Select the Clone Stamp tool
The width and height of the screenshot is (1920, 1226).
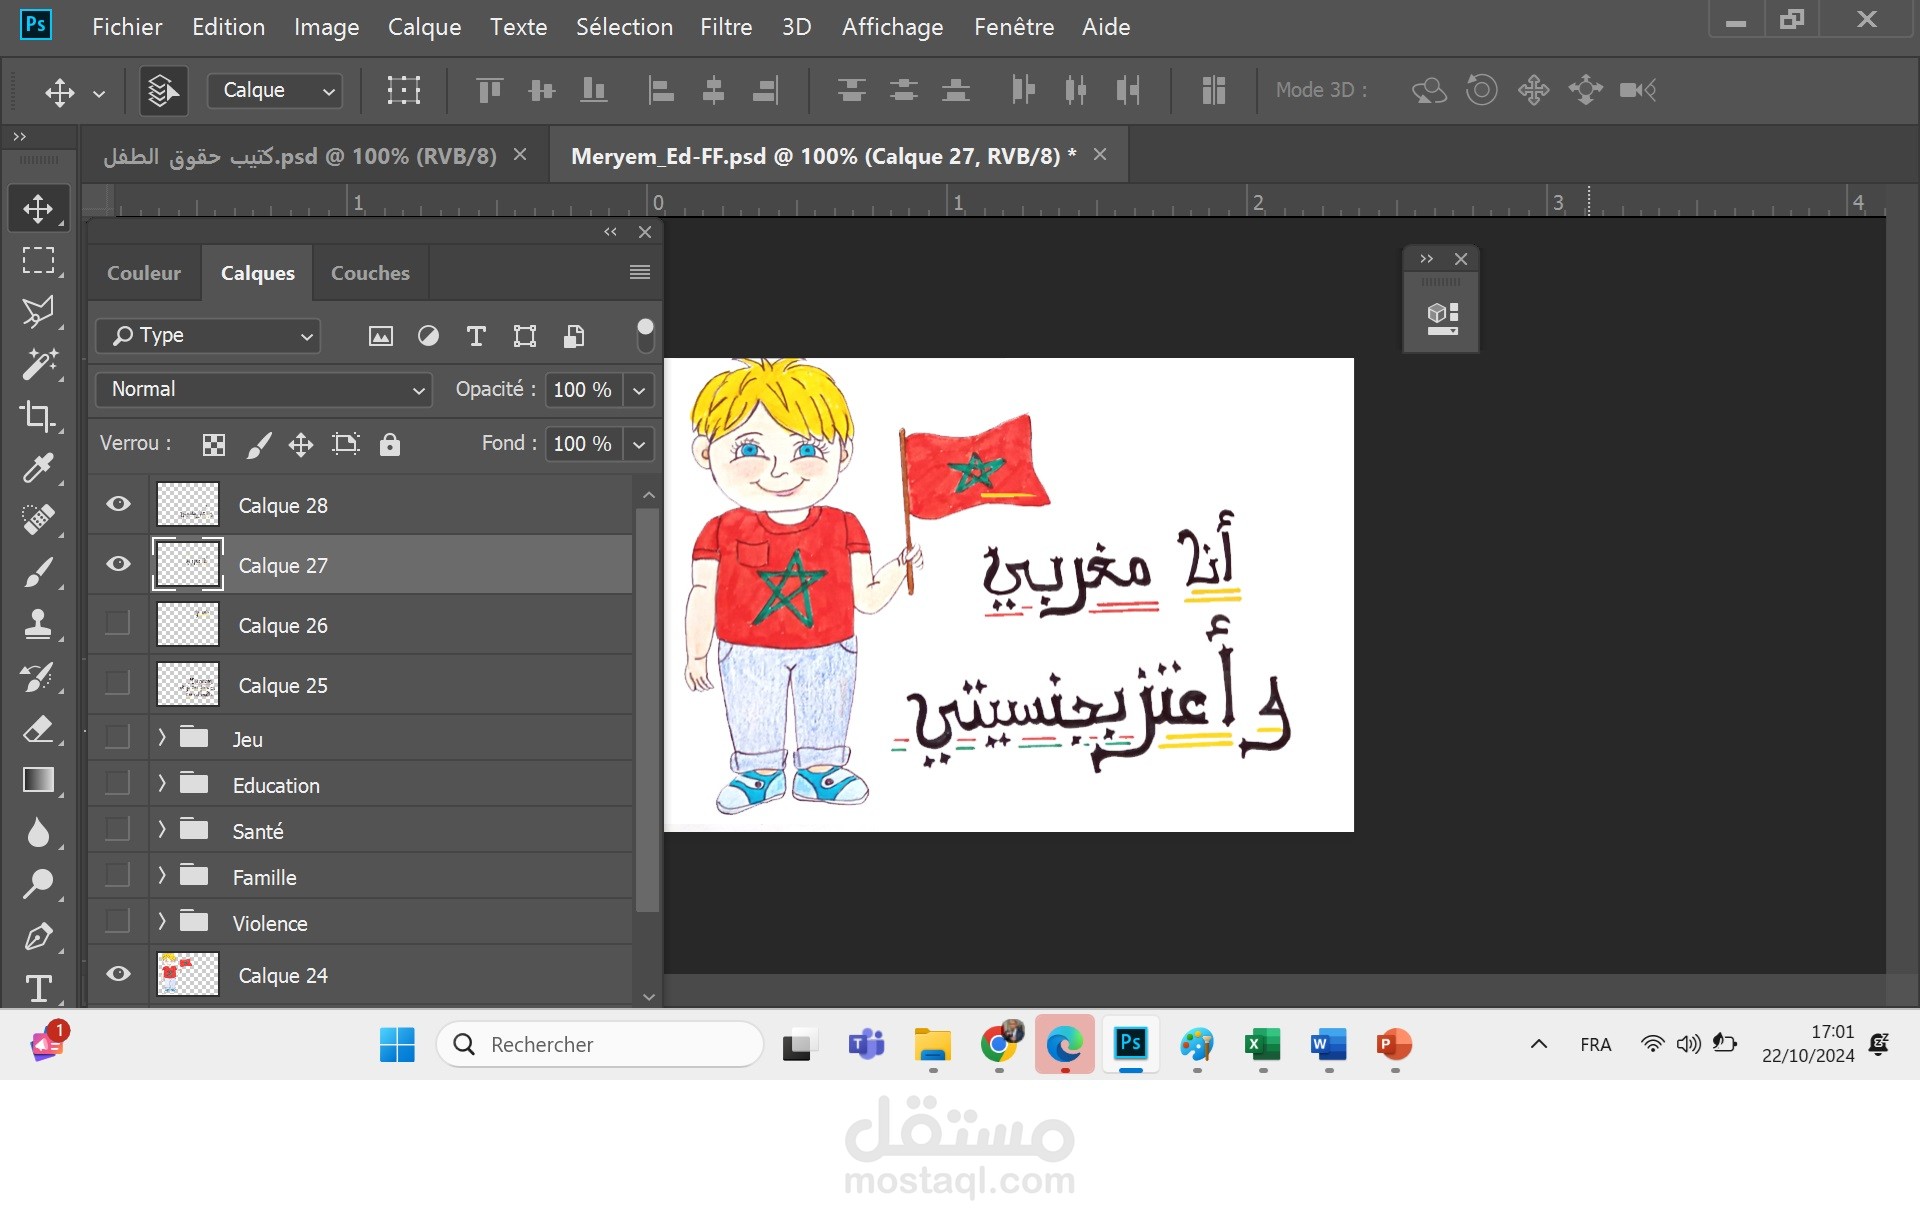click(x=38, y=624)
